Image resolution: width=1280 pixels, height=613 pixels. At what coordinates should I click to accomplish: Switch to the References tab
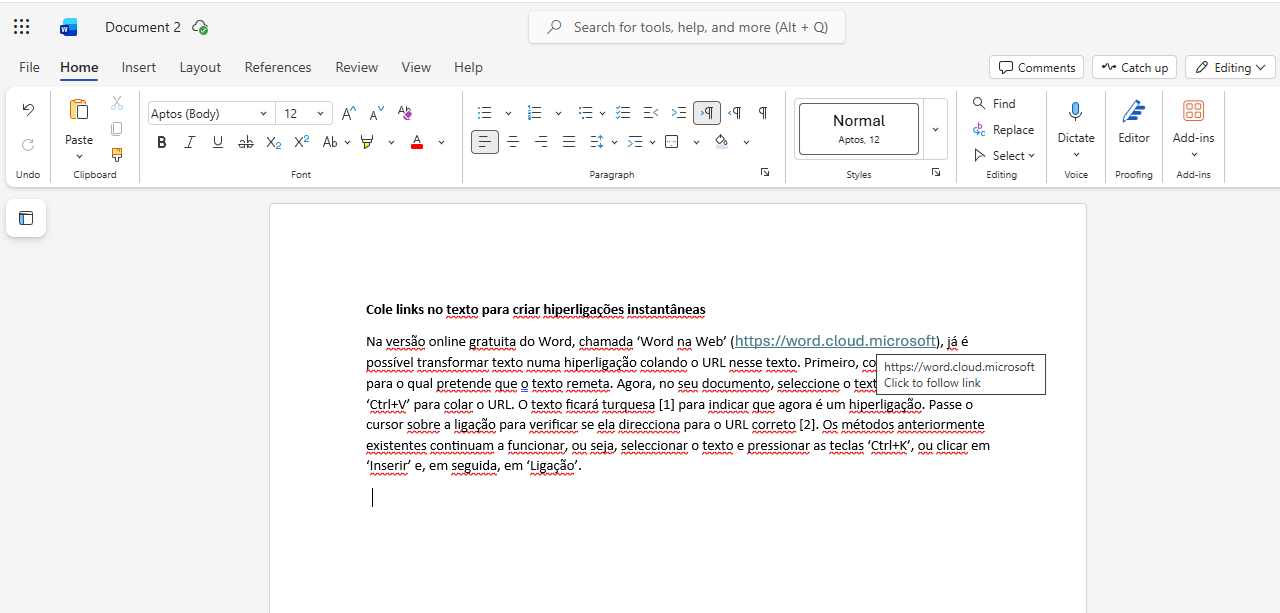point(278,67)
